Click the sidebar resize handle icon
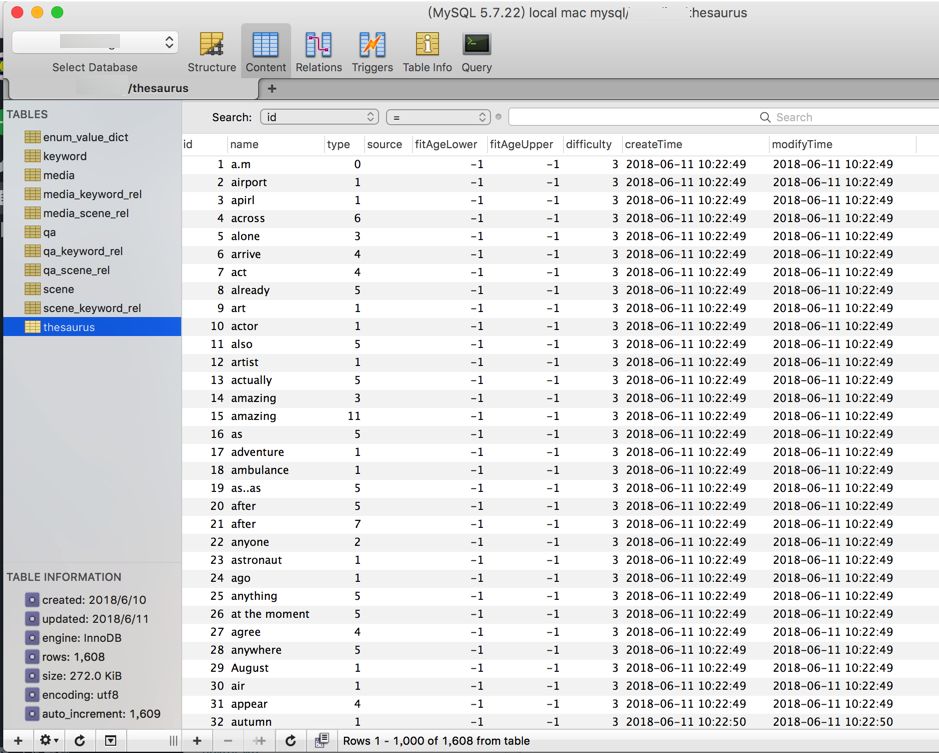Viewport: 939px width, 753px height. (x=173, y=741)
